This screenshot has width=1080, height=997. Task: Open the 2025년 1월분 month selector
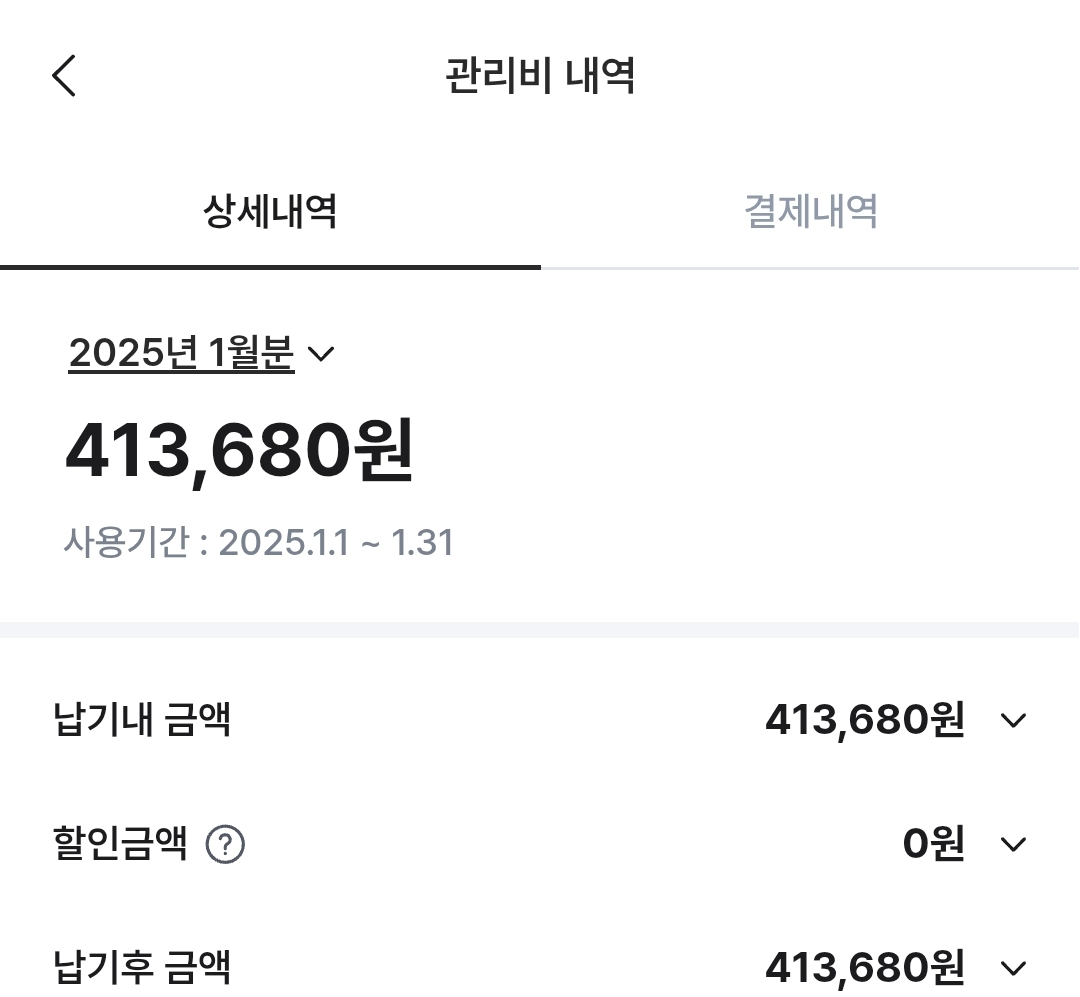[181, 353]
